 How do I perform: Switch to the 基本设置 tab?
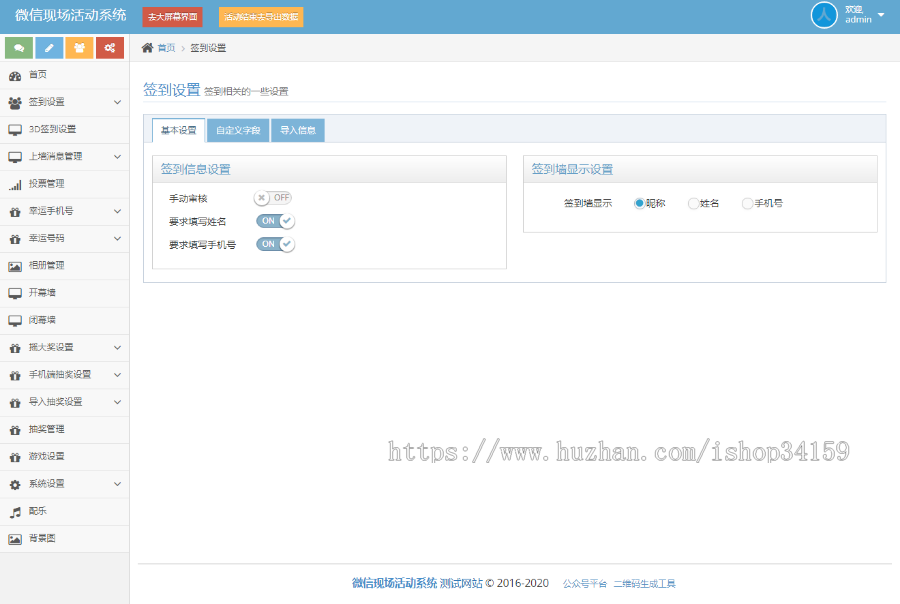(179, 130)
